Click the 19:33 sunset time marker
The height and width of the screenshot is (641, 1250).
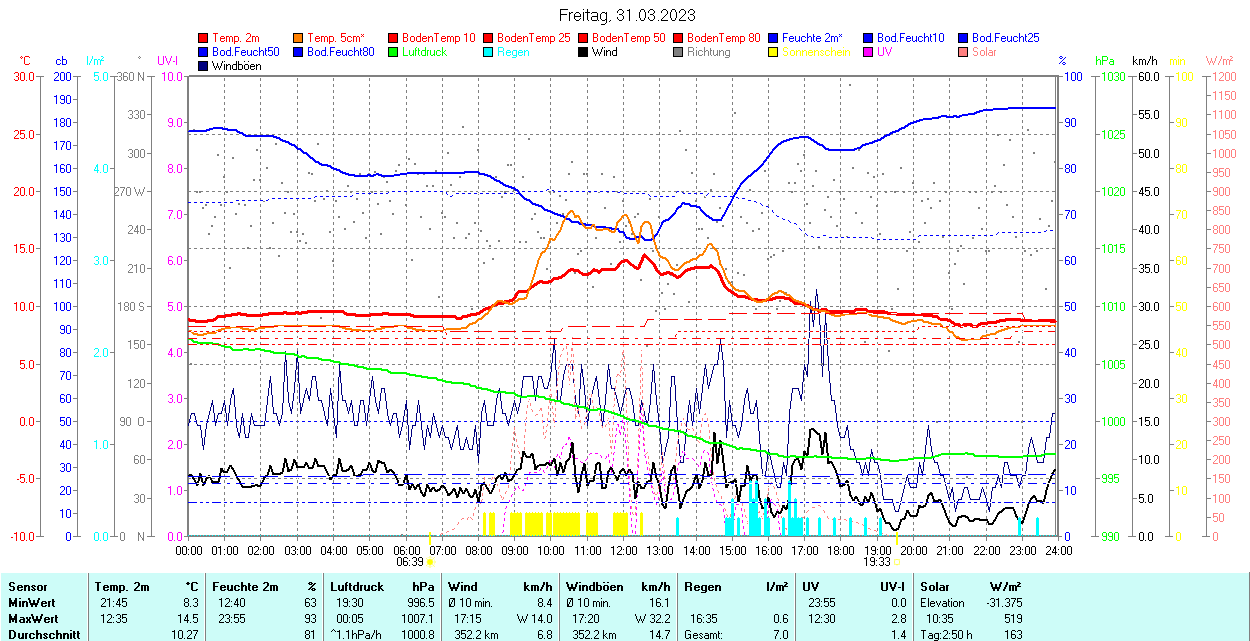click(877, 562)
